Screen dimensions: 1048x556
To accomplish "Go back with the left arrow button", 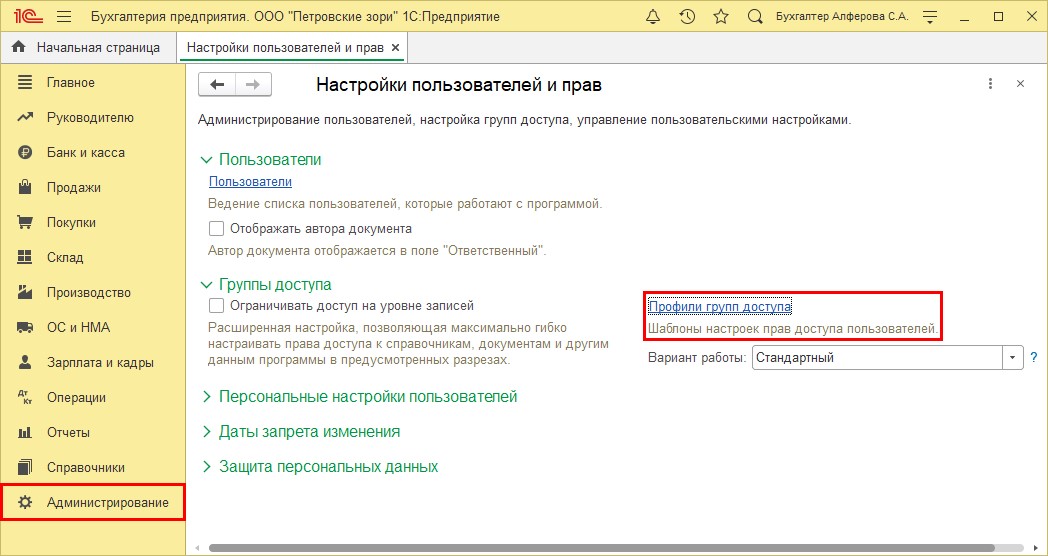I will tap(217, 84).
